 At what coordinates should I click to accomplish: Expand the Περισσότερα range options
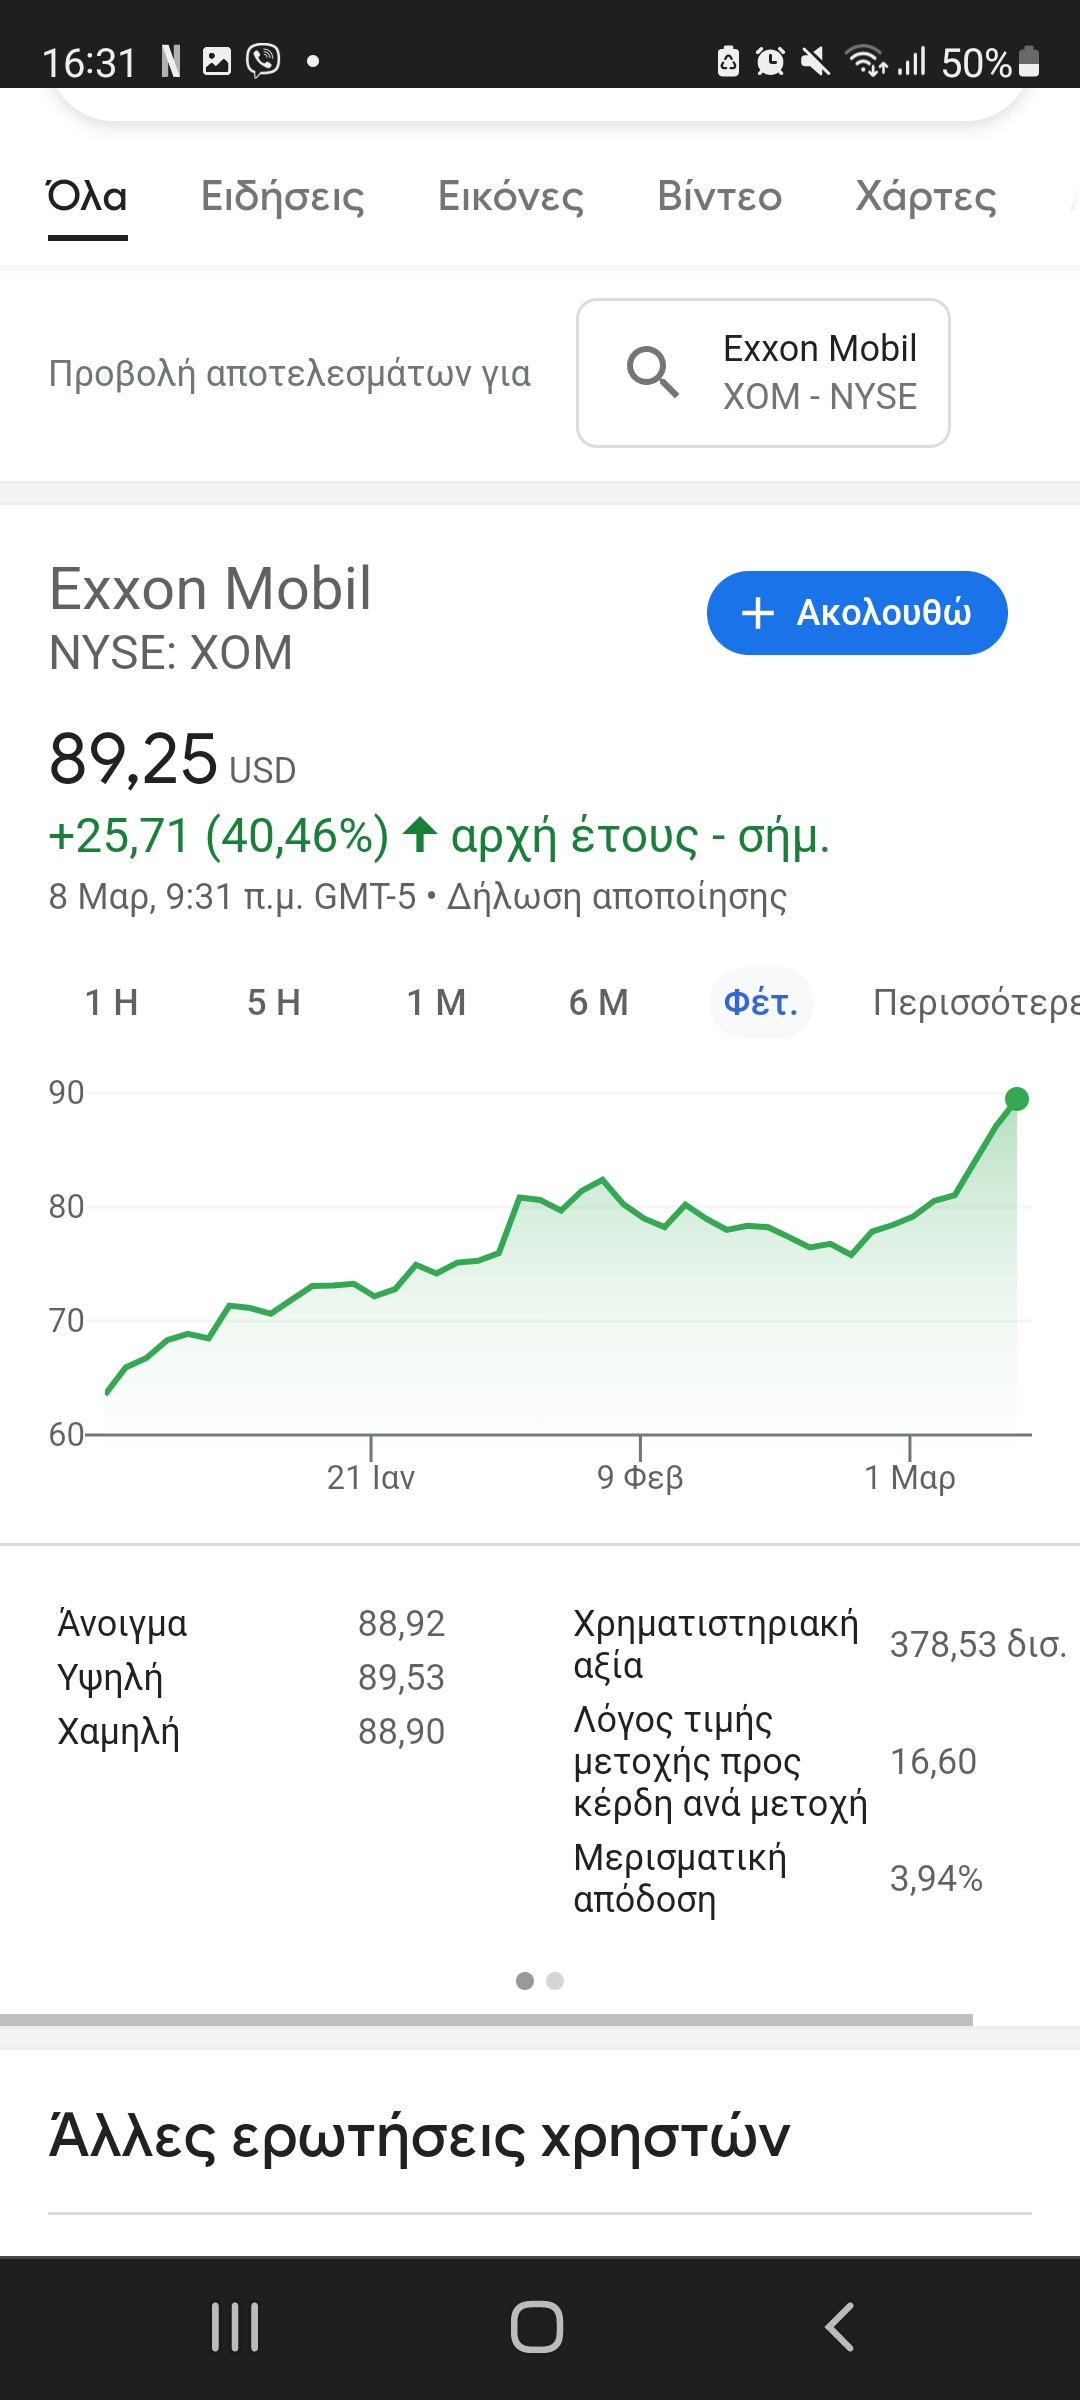click(x=976, y=1002)
